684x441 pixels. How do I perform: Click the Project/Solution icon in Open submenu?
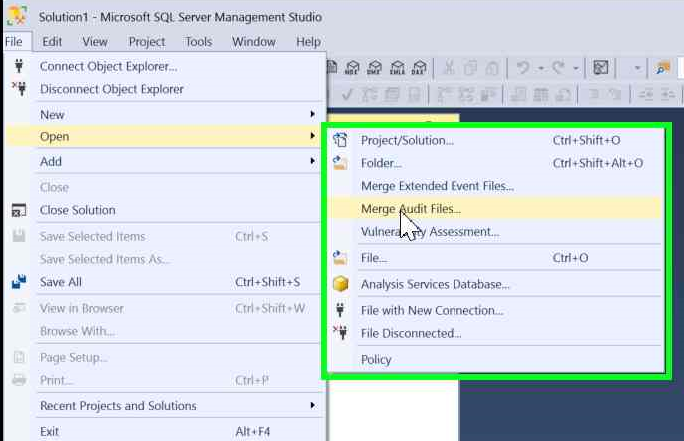click(x=340, y=140)
